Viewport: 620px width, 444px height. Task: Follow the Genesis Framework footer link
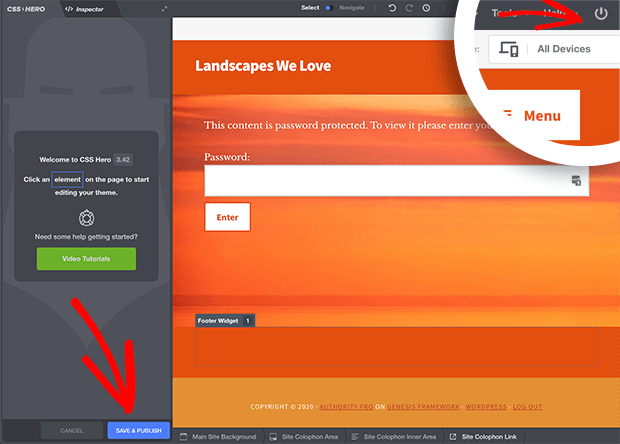pyautogui.click(x=423, y=407)
